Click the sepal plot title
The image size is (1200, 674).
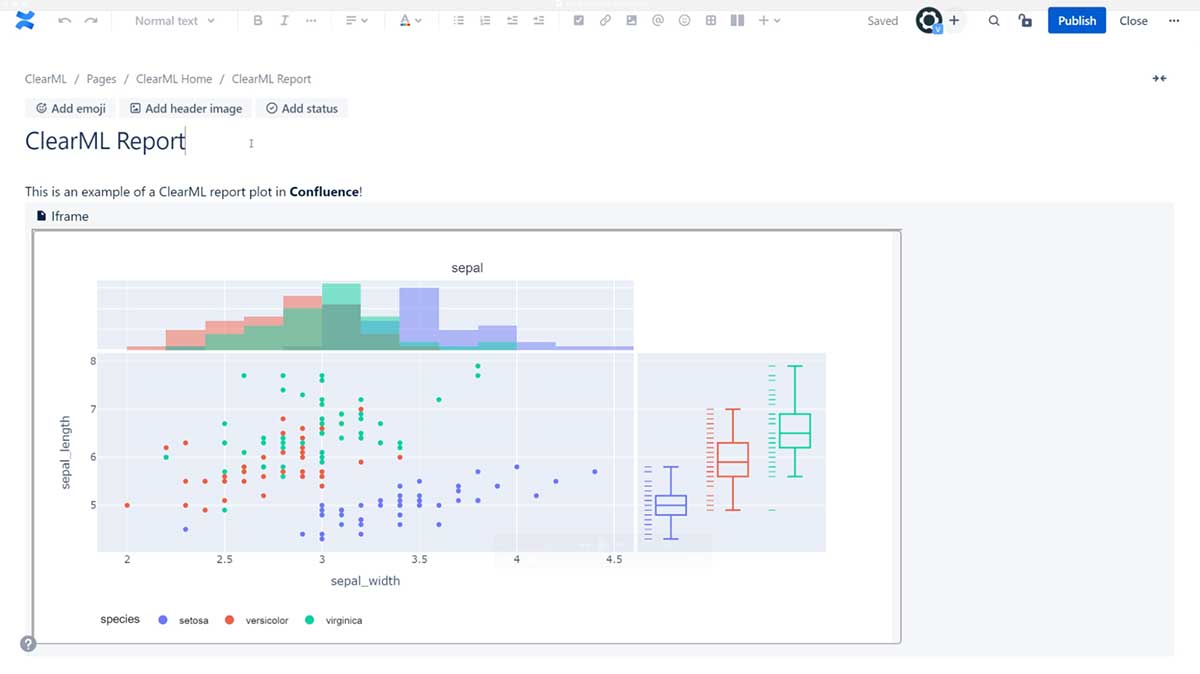click(467, 268)
